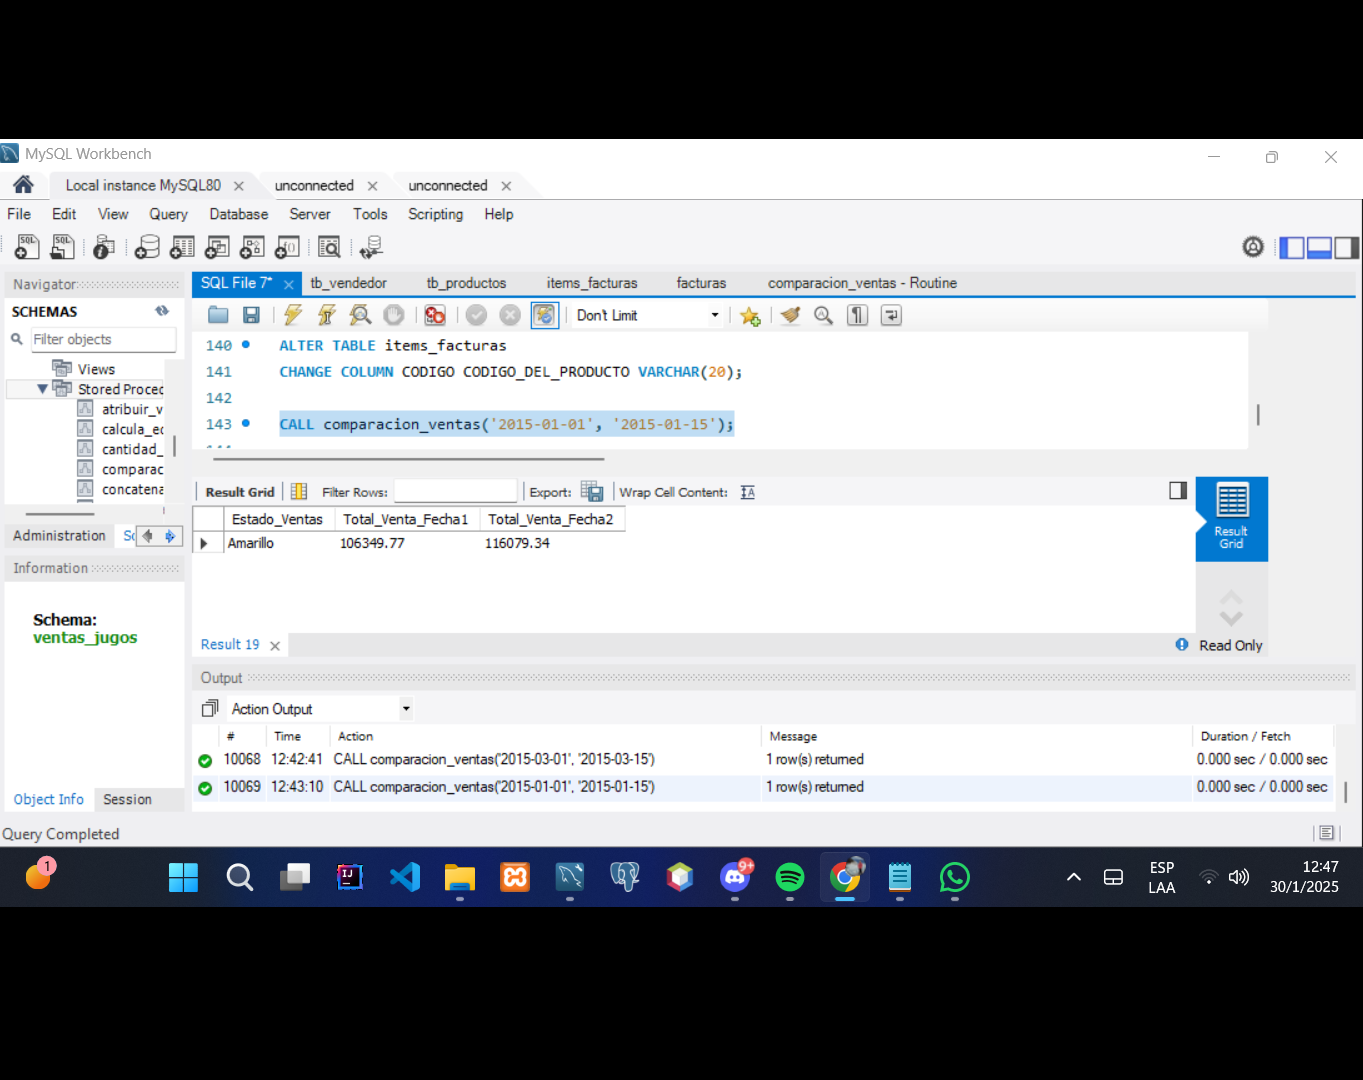Create a new function icon
This screenshot has width=1363, height=1080.
pyautogui.click(x=287, y=246)
